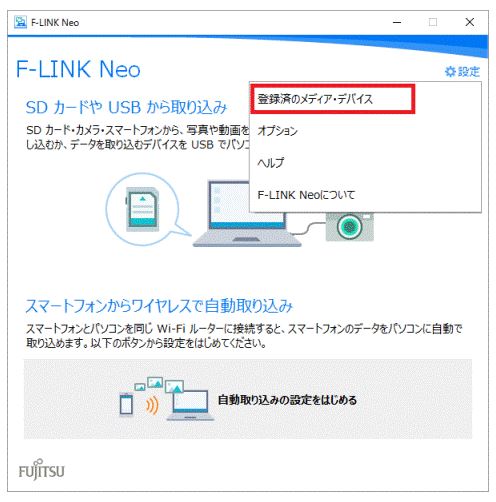Click the スマートフォンからワイヤレスで自動取り込み heading
Viewport: 496px width, 502px height.
click(x=159, y=306)
